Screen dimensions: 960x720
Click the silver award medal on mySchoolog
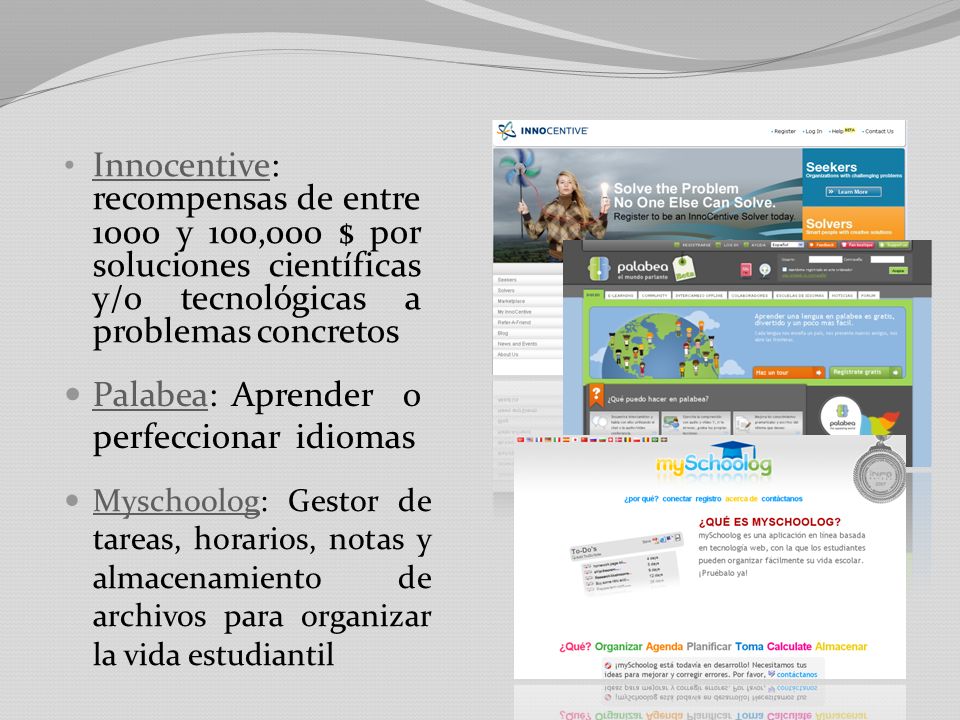(x=880, y=471)
